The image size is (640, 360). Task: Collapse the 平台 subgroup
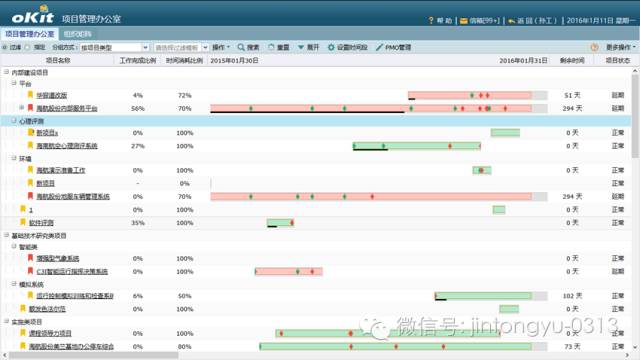[x=14, y=83]
